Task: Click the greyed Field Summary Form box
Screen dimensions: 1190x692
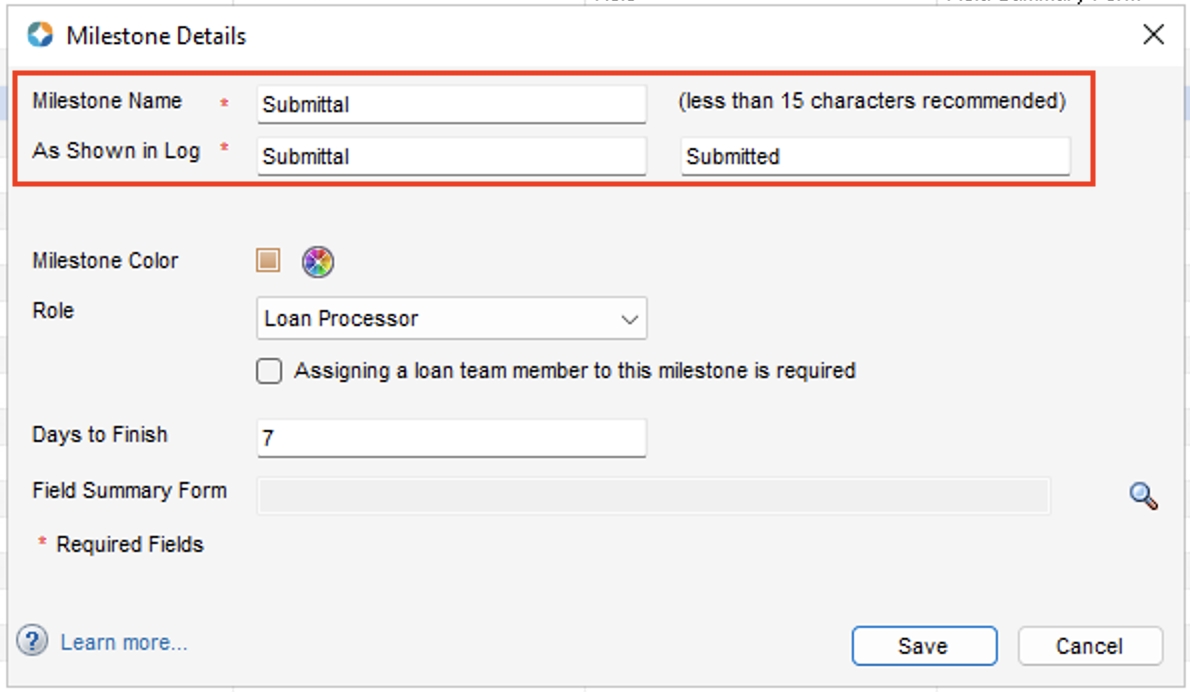Action: click(x=653, y=495)
